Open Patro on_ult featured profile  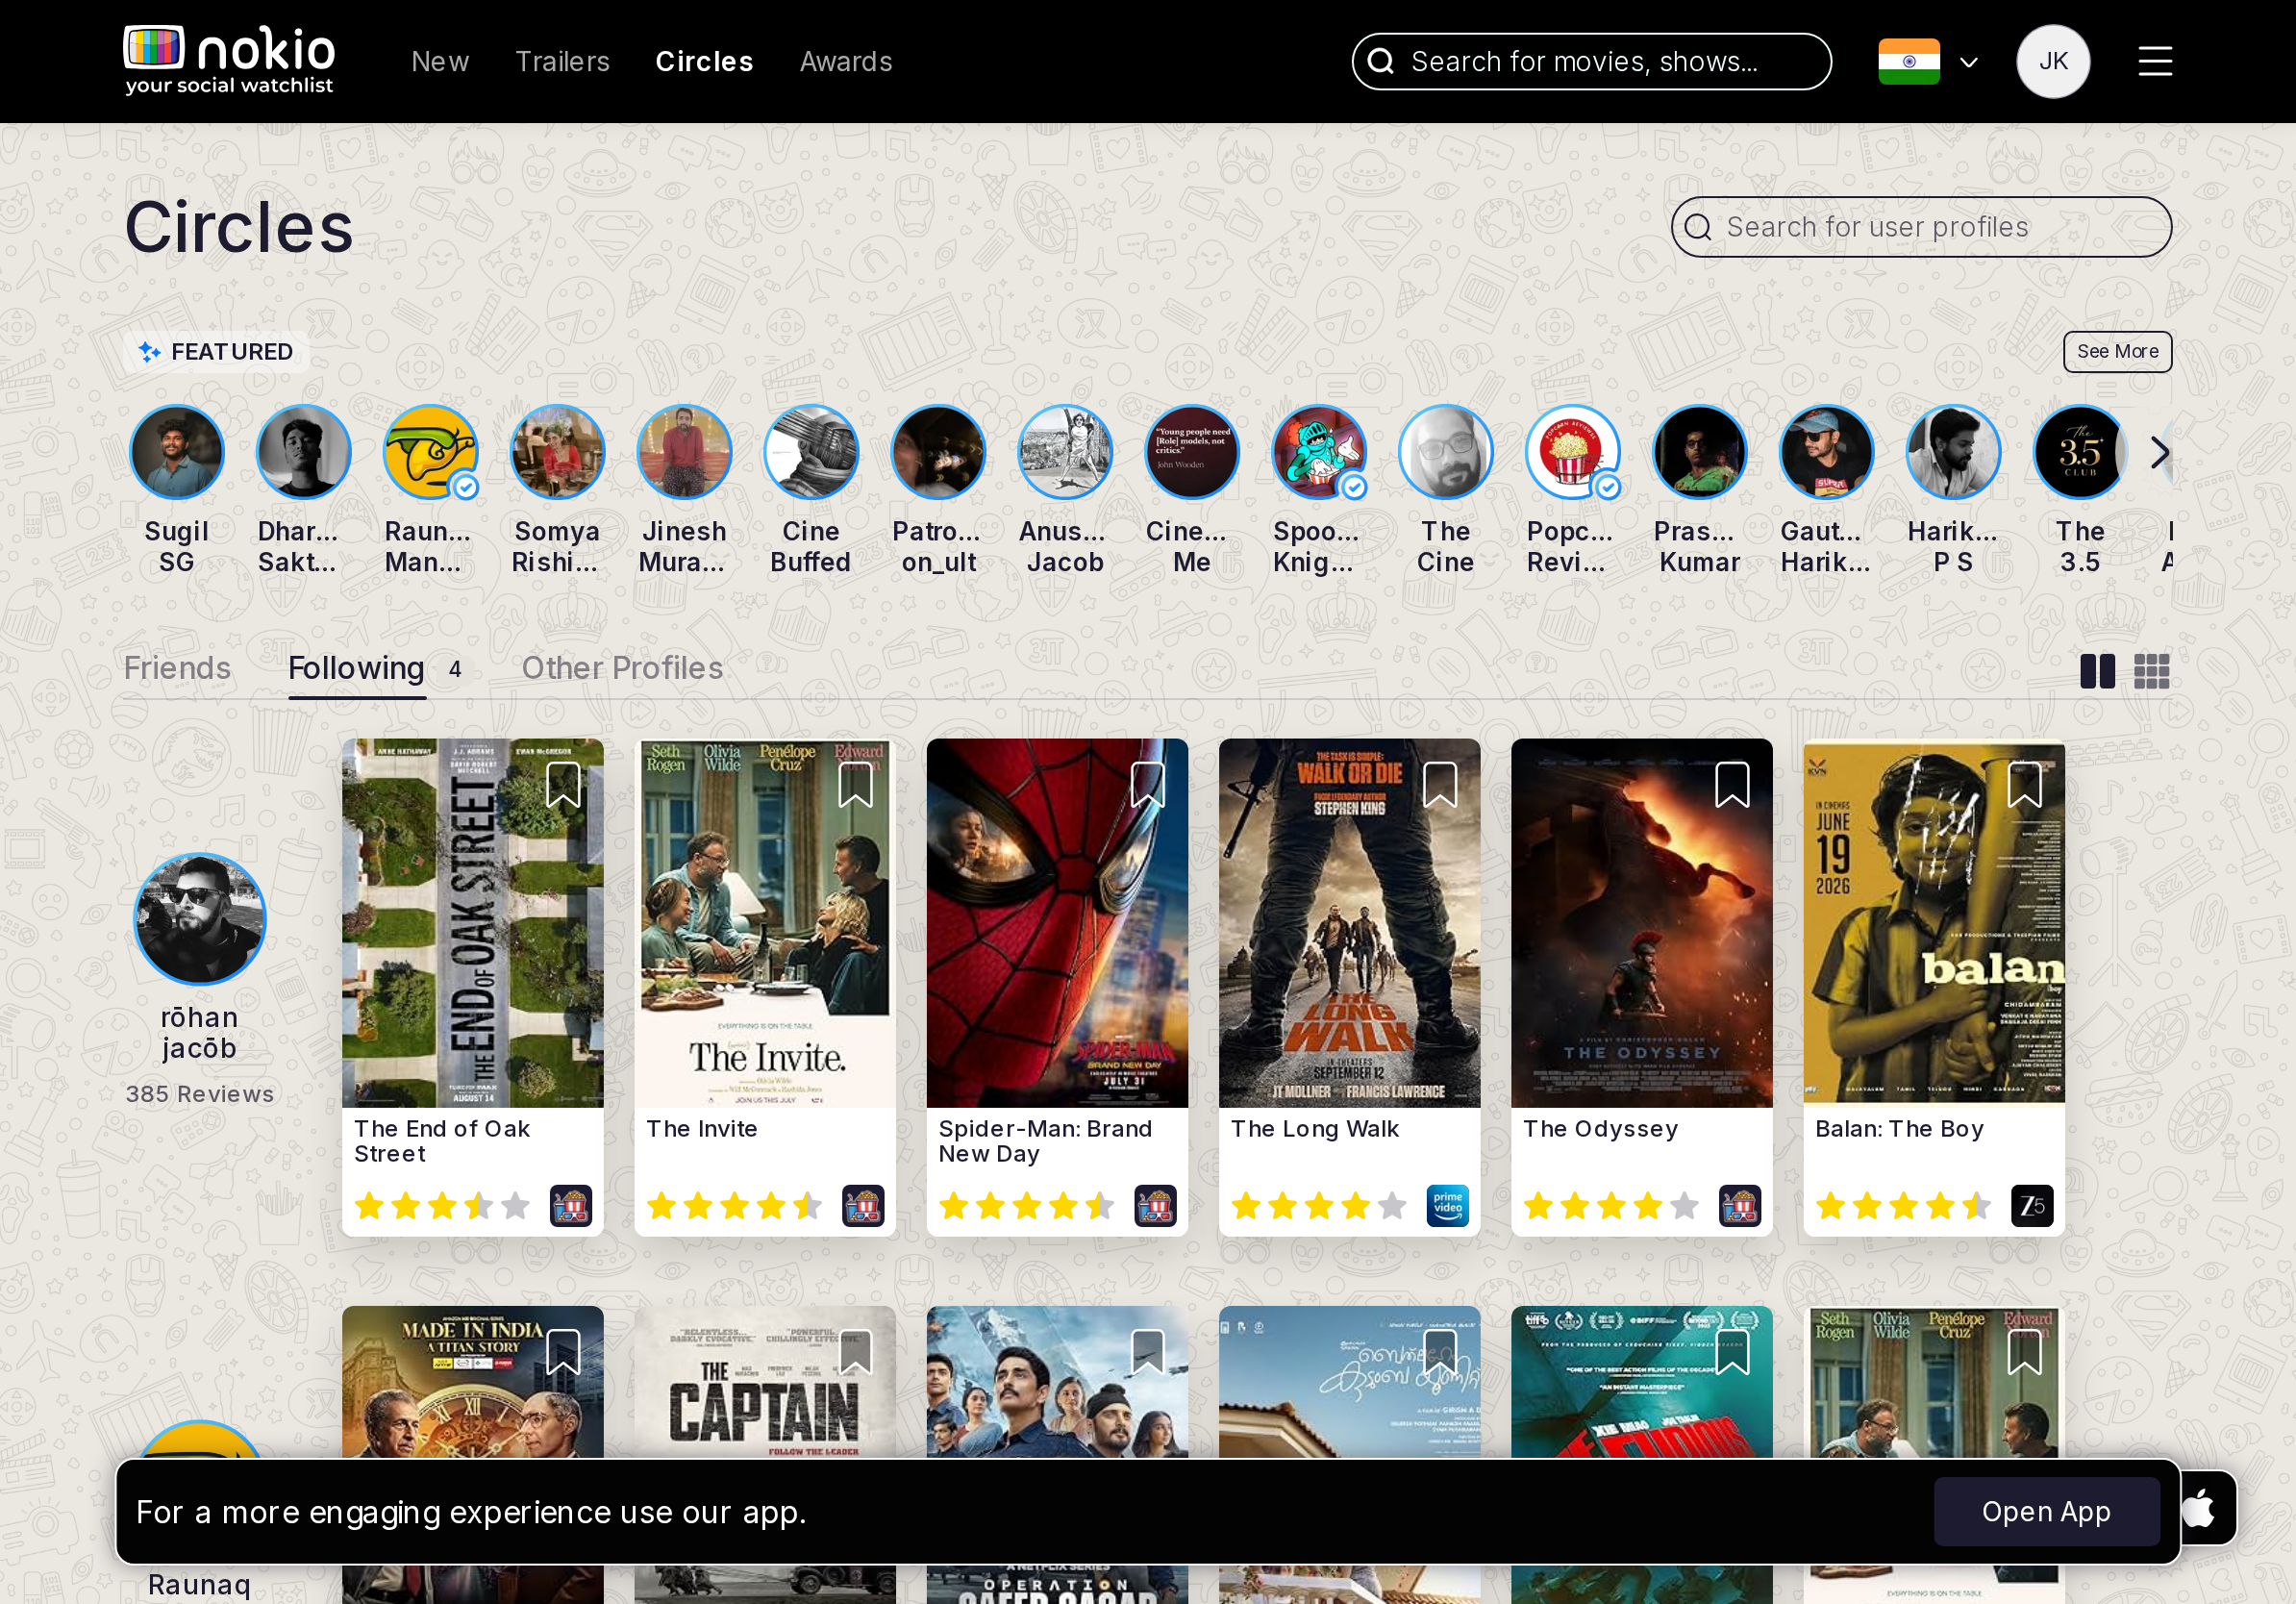(938, 452)
